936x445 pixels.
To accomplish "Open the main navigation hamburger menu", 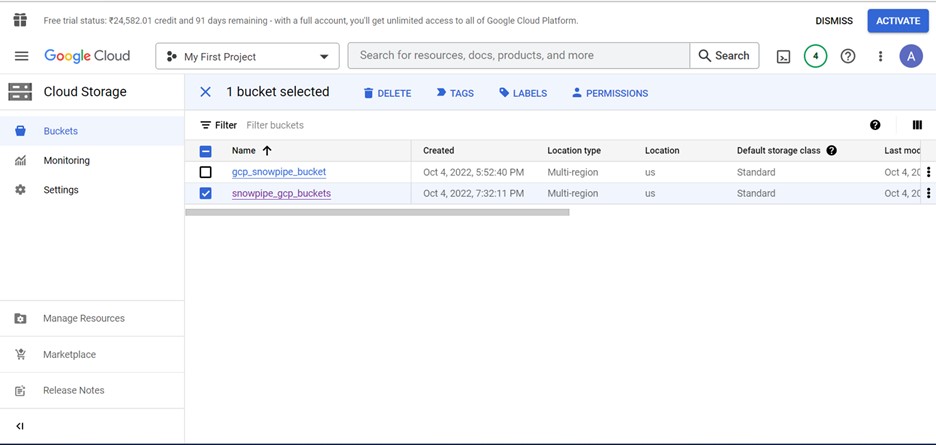I will pyautogui.click(x=21, y=56).
